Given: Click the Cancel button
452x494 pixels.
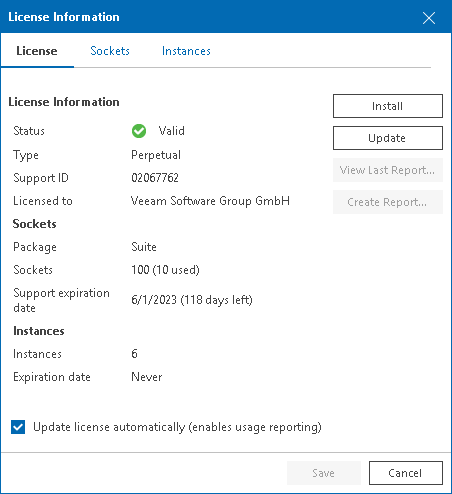Looking at the screenshot, I should pos(406,473).
